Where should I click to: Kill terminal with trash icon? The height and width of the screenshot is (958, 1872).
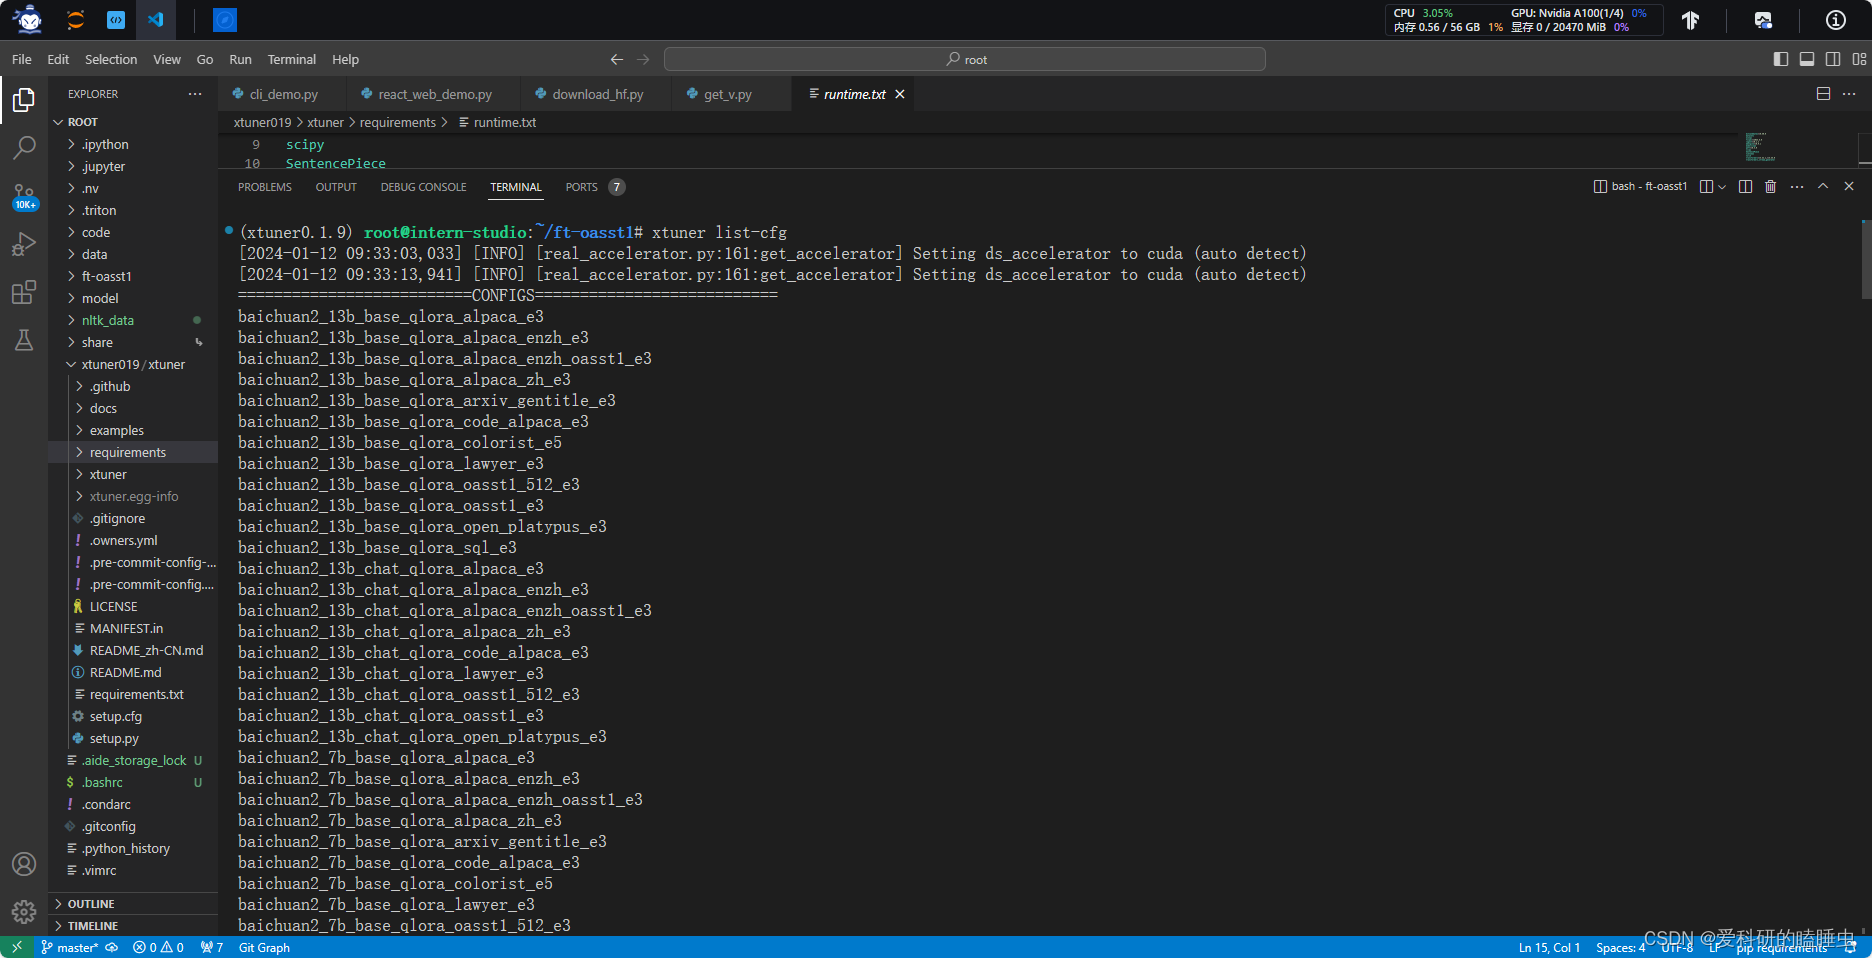tap(1771, 187)
